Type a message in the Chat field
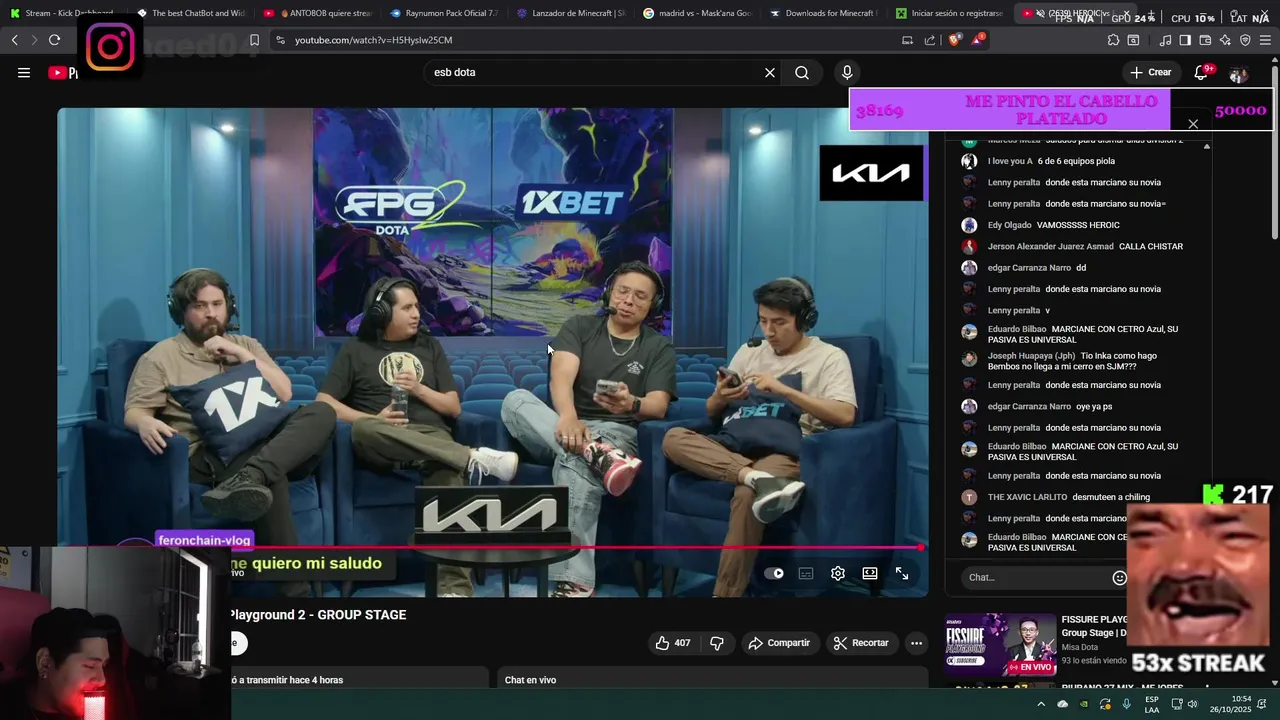 pyautogui.click(x=1038, y=577)
